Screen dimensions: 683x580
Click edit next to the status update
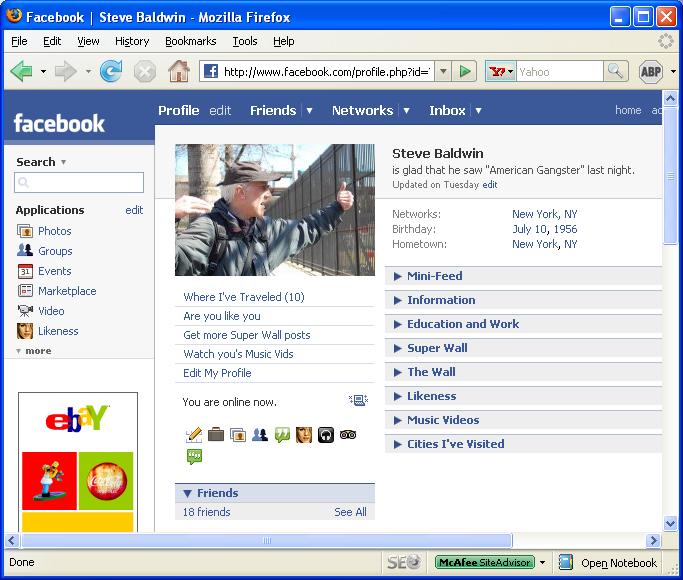pyautogui.click(x=490, y=185)
